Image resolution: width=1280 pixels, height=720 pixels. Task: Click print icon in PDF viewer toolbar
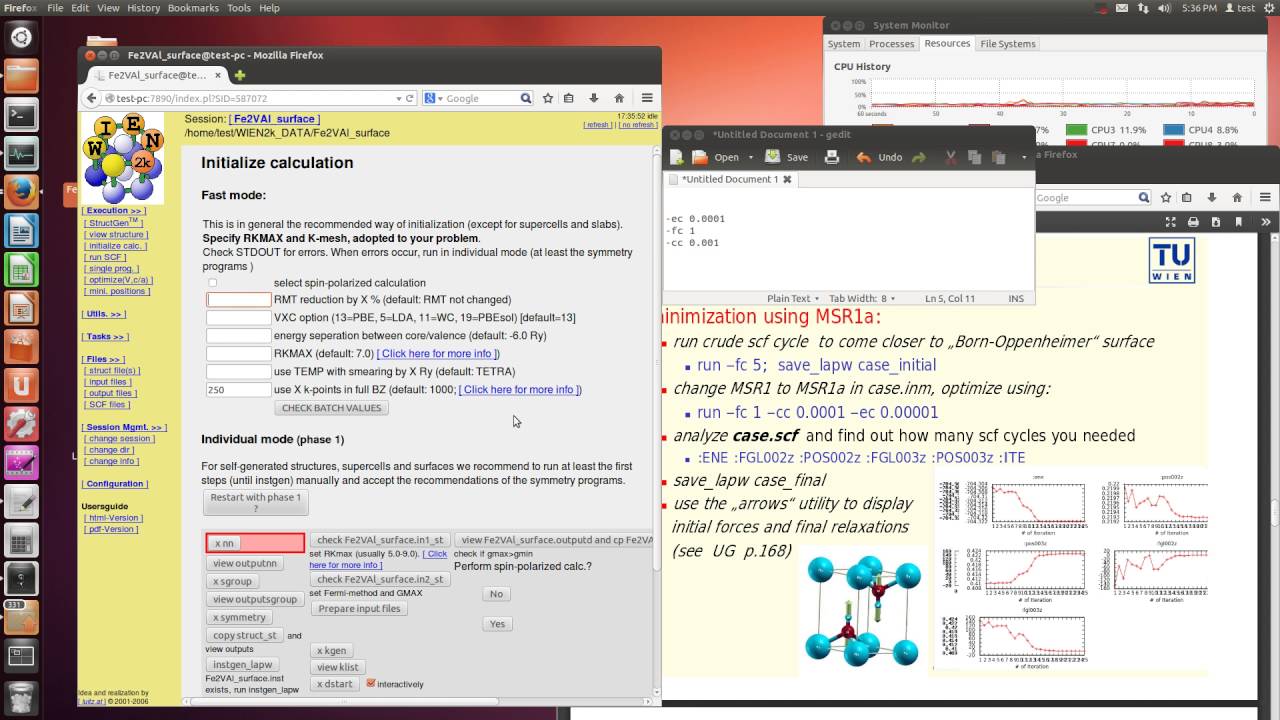(1193, 222)
